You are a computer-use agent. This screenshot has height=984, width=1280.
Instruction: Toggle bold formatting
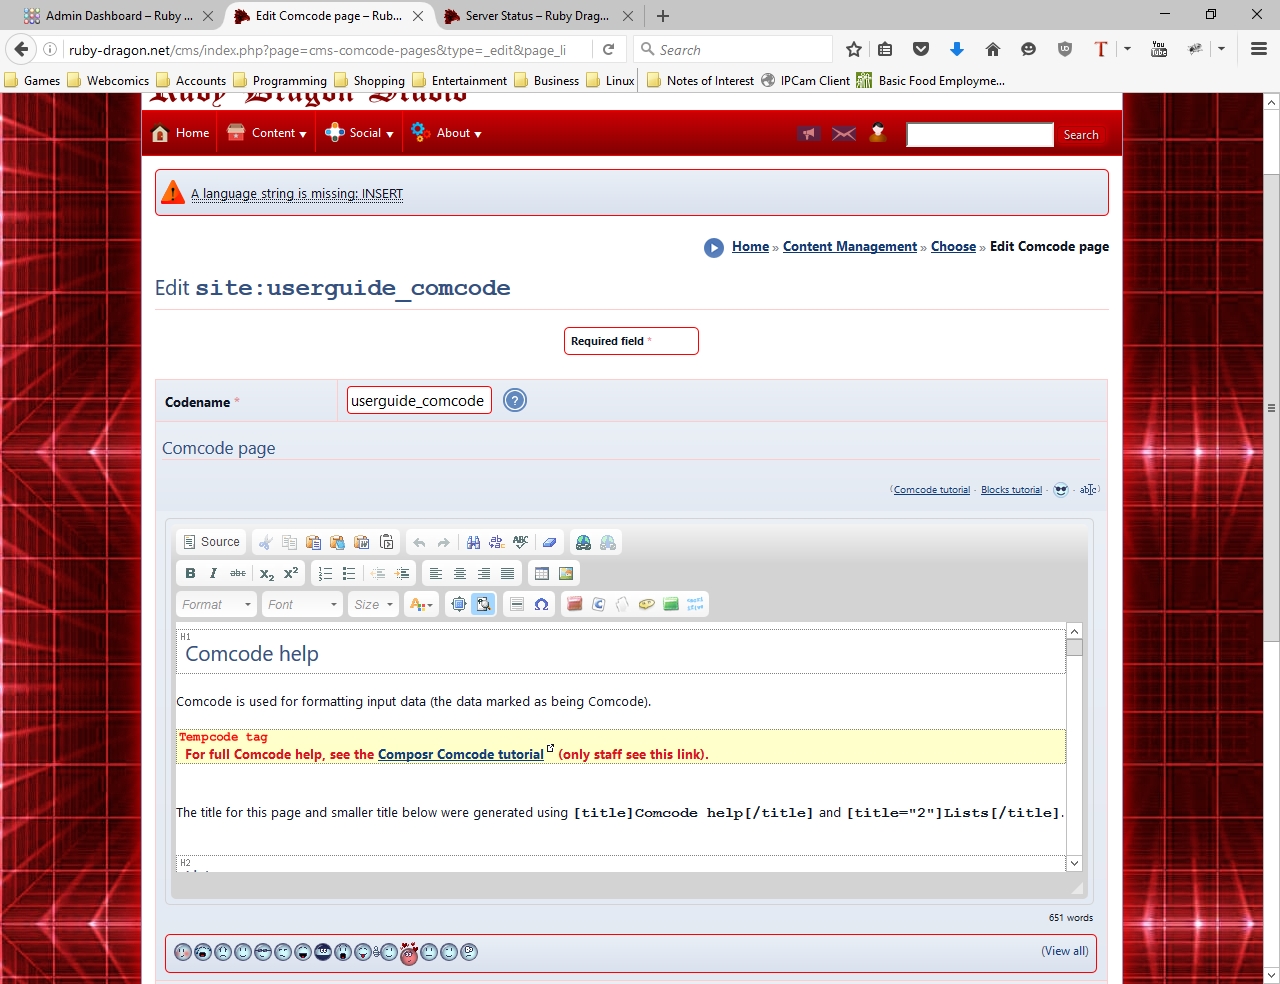pos(190,573)
